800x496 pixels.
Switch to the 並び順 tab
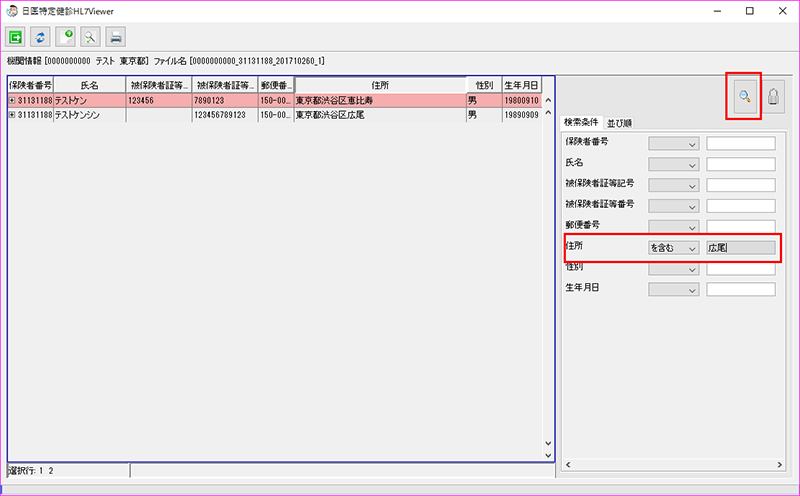620,123
